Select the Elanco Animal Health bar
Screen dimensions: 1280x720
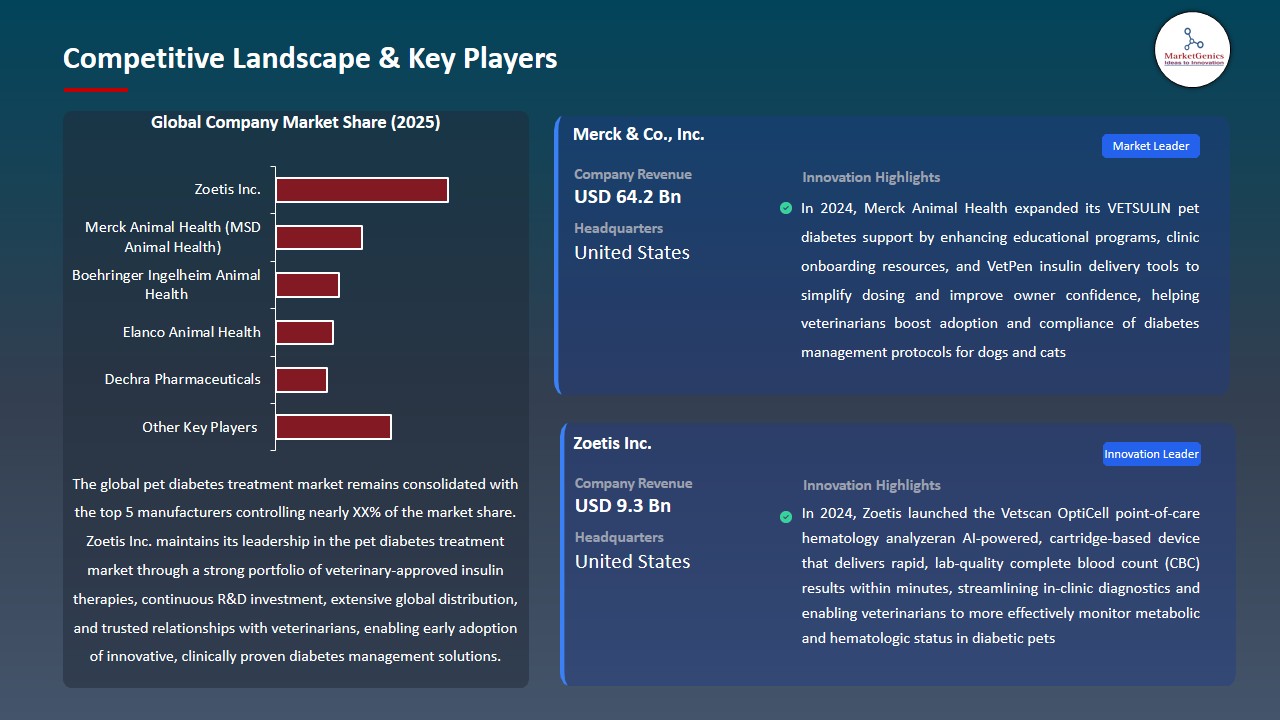click(x=305, y=332)
